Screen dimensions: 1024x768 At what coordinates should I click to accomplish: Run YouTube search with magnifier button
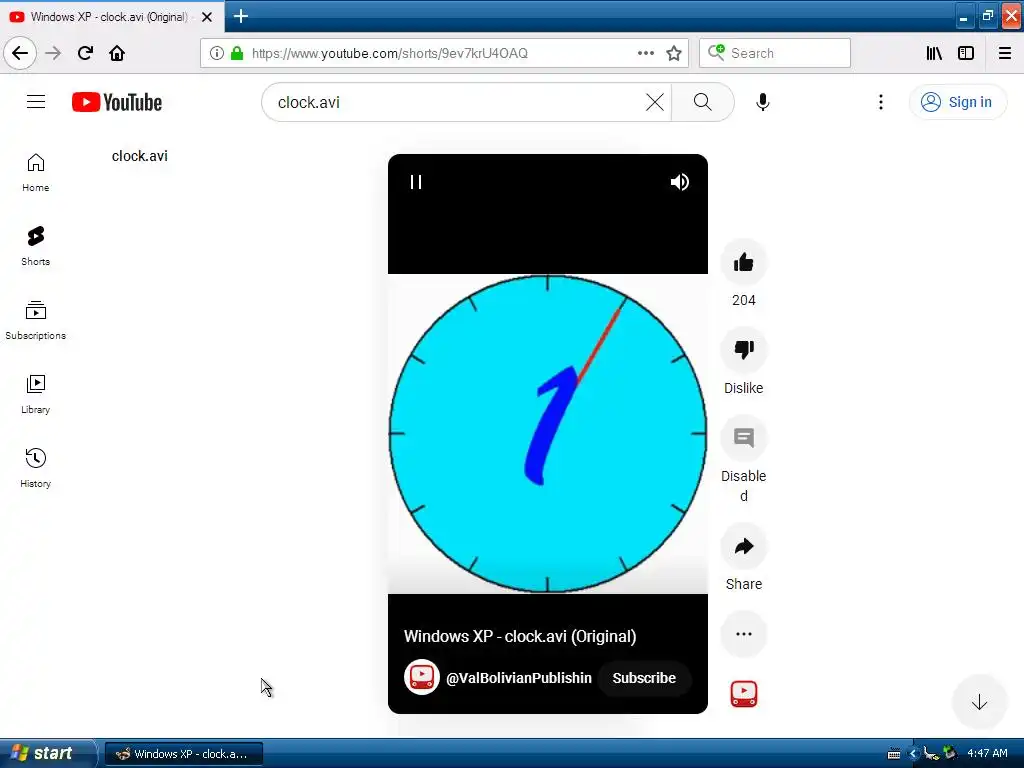(703, 102)
